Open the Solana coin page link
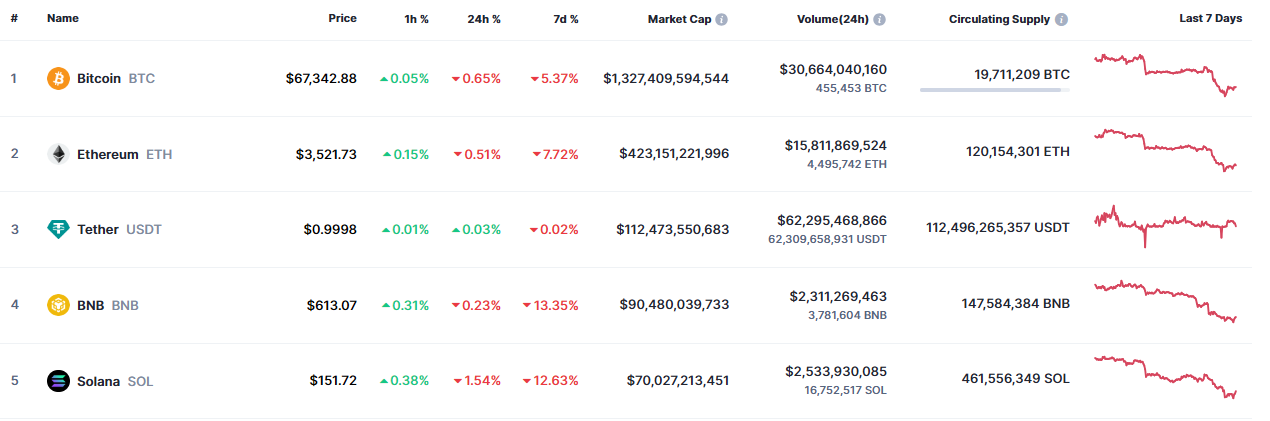Screen dimensions: 1270x421 [98, 381]
